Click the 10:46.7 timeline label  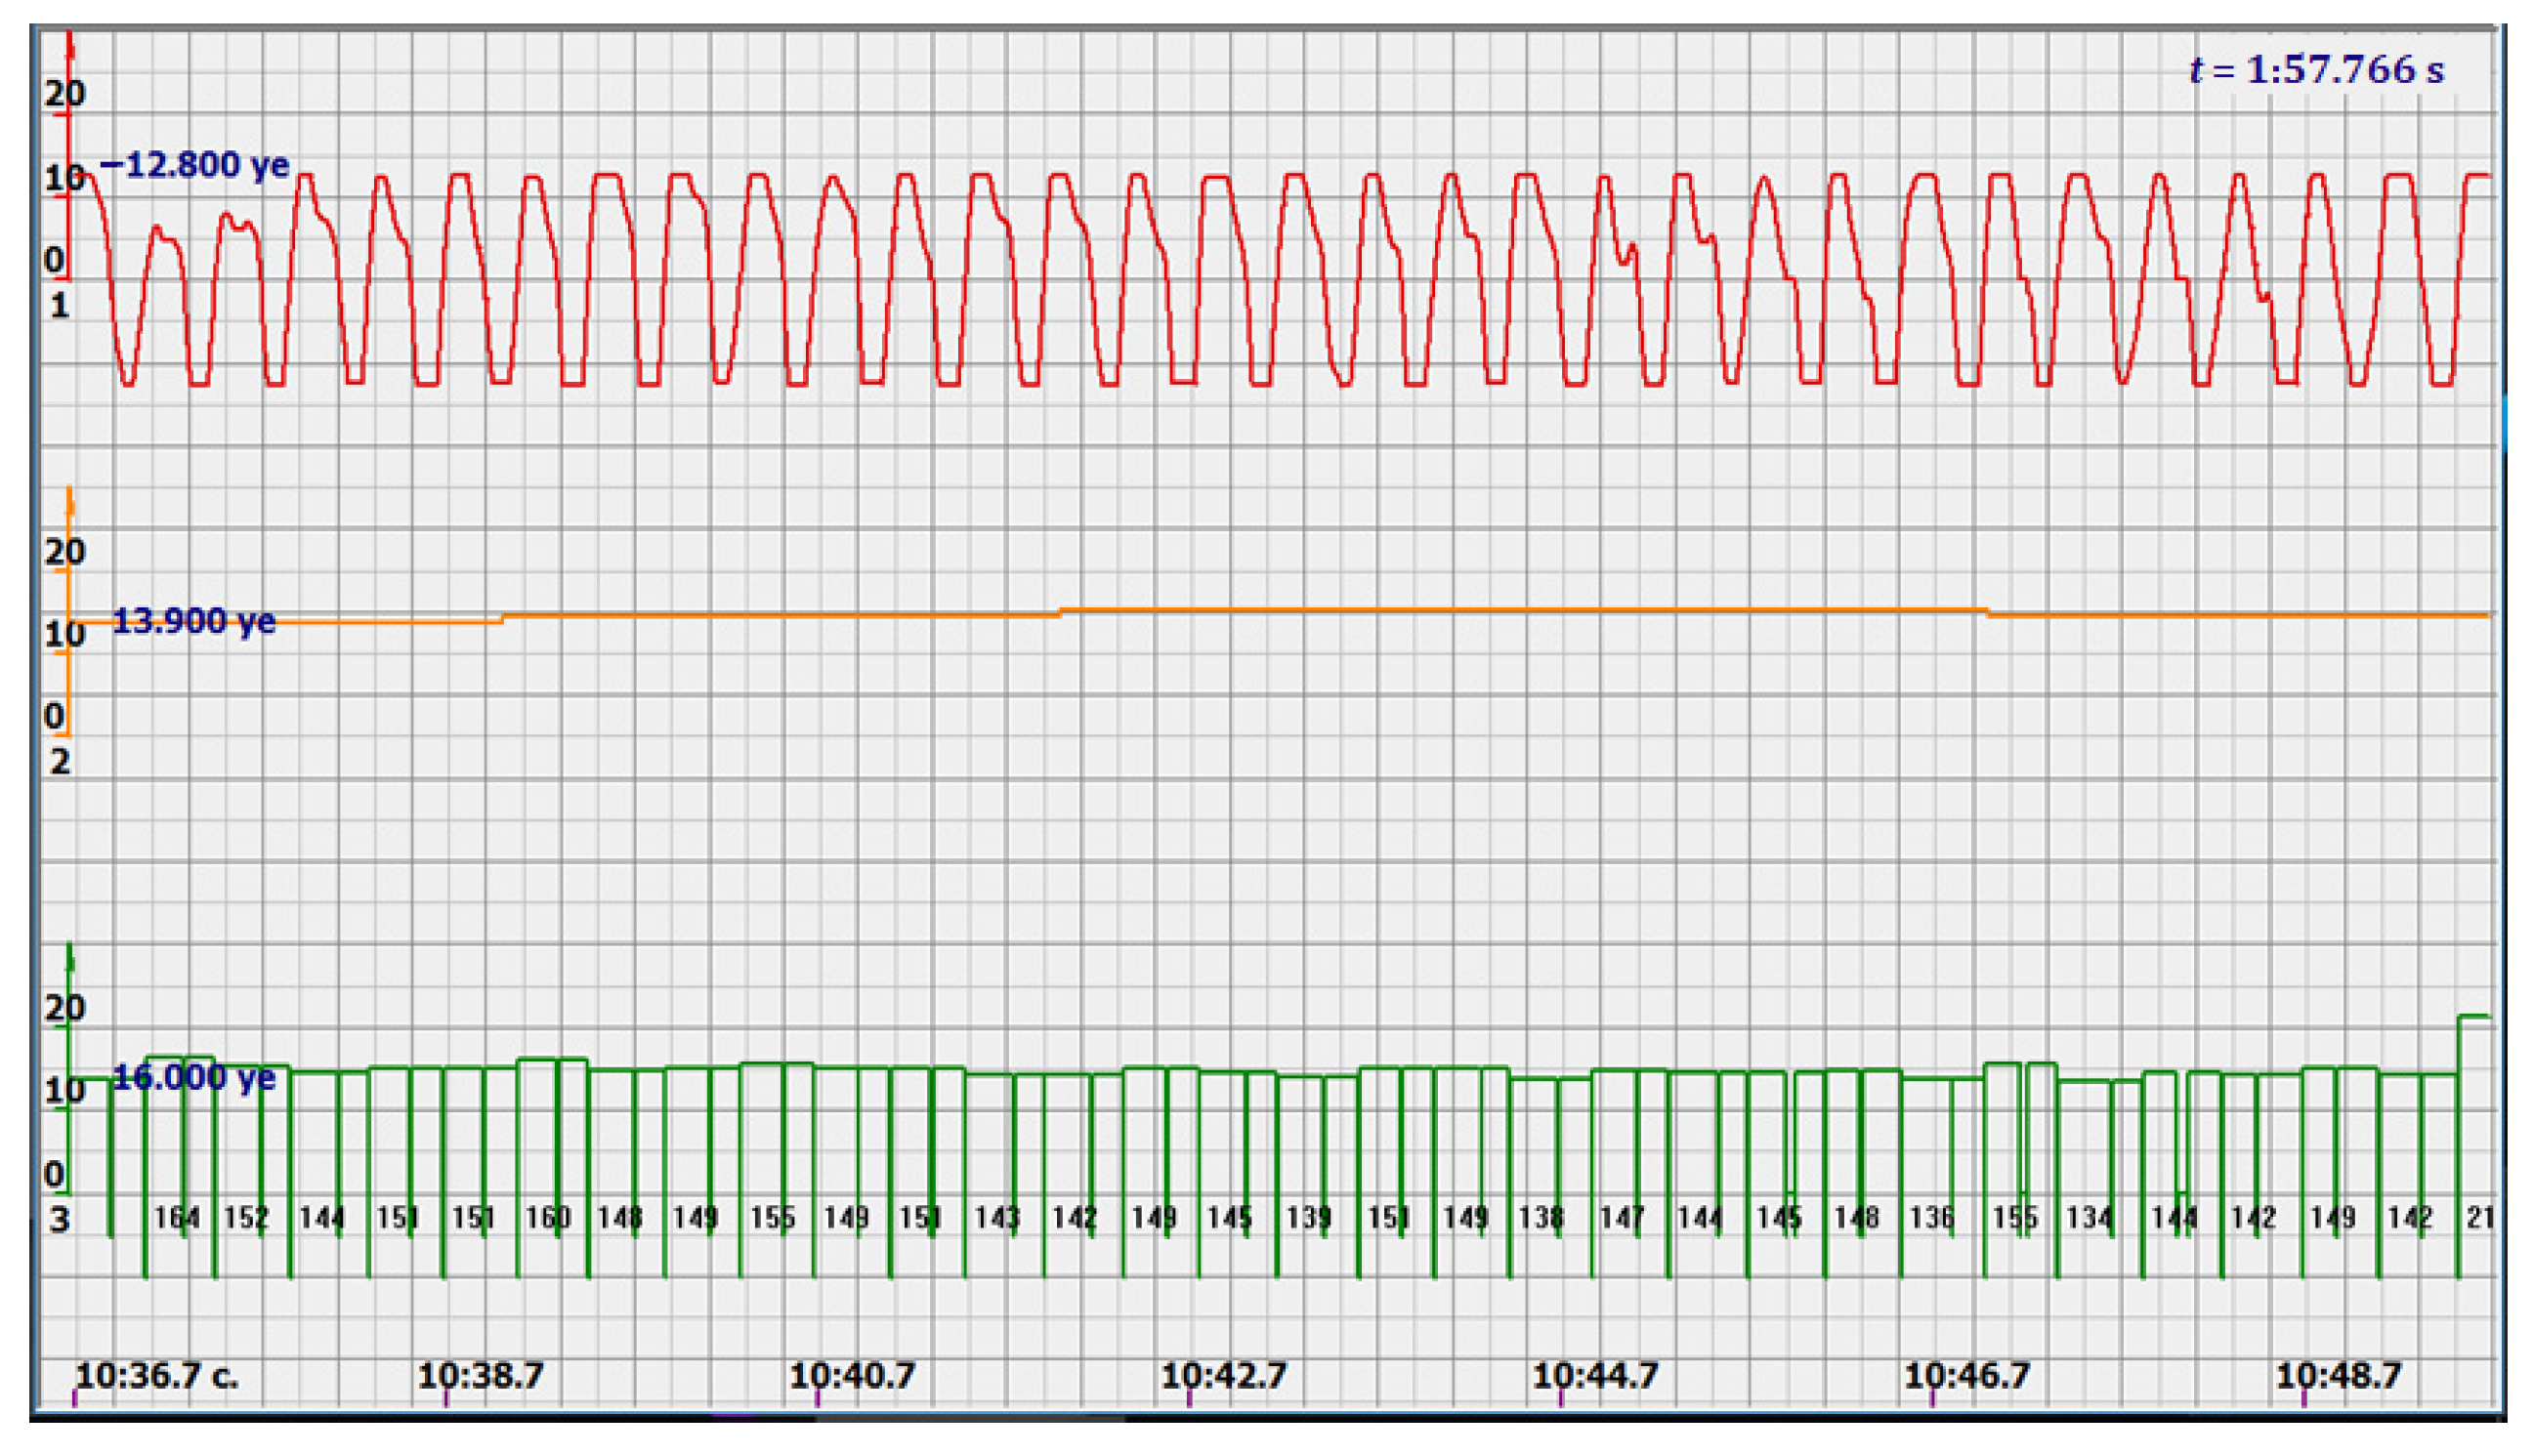click(1966, 1377)
